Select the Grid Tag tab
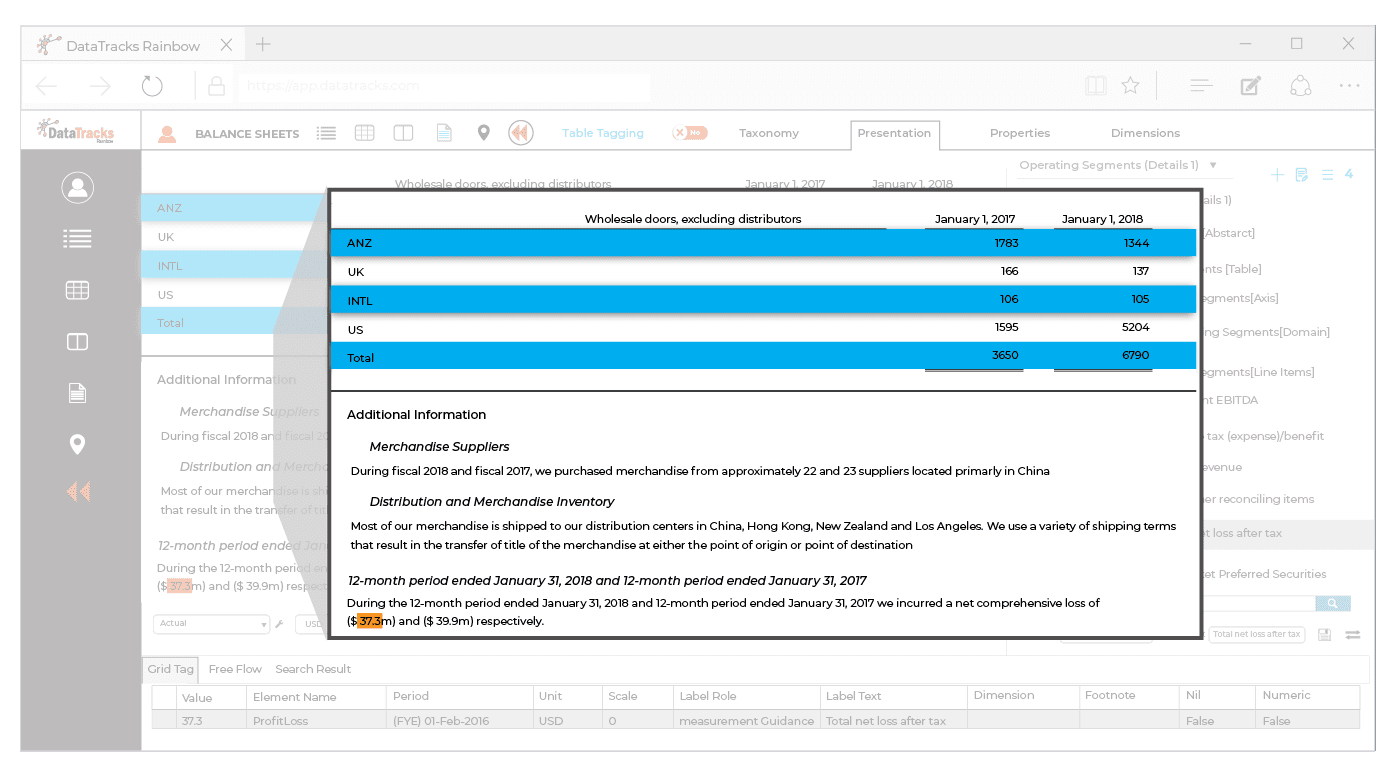Image resolution: width=1399 pixels, height=771 pixels. point(171,669)
